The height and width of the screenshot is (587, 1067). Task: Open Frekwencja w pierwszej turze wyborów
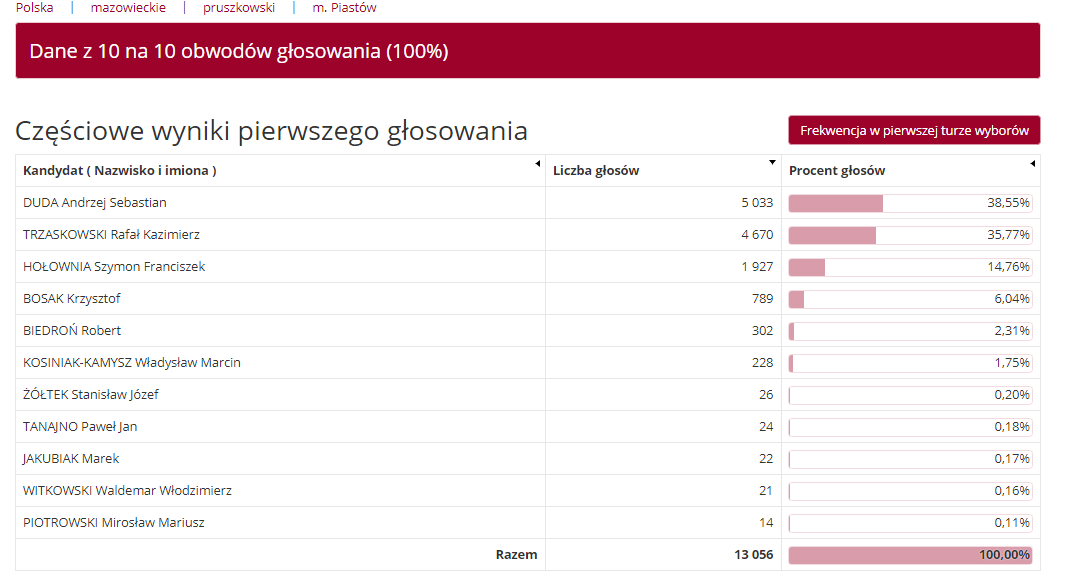[x=914, y=130]
